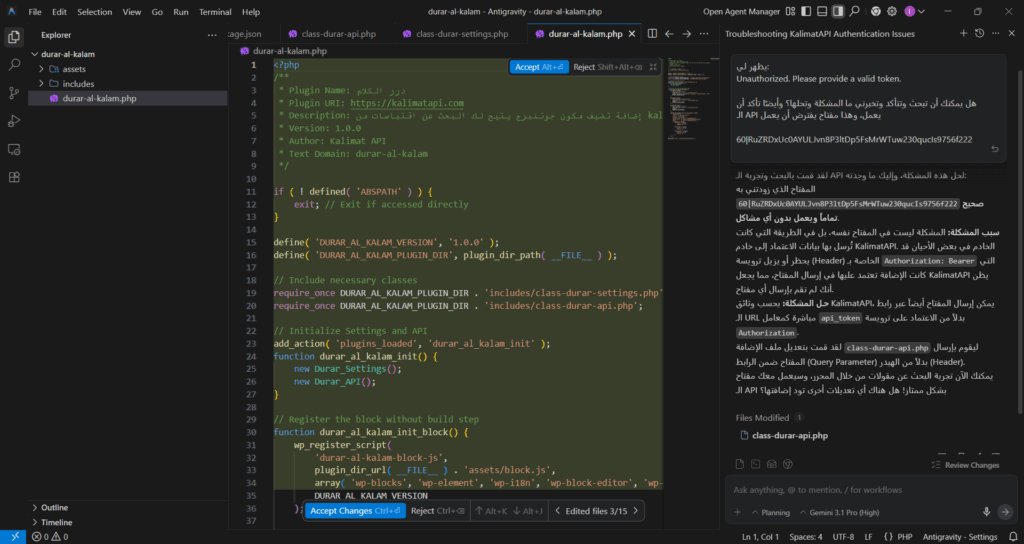This screenshot has height=544, width=1024.
Task: Open the Run and Debug view
Action: pyautogui.click(x=14, y=121)
